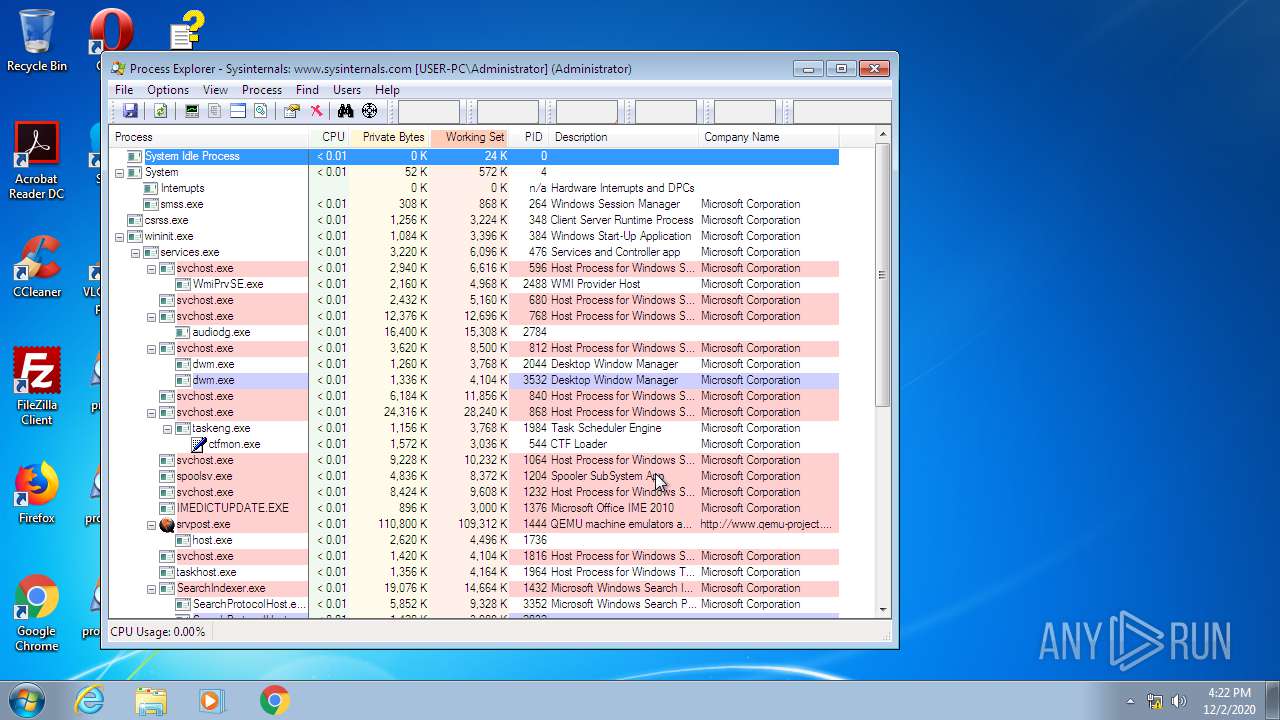This screenshot has height=720, width=1280.
Task: Click the red X Kill Process icon
Action: 316,111
